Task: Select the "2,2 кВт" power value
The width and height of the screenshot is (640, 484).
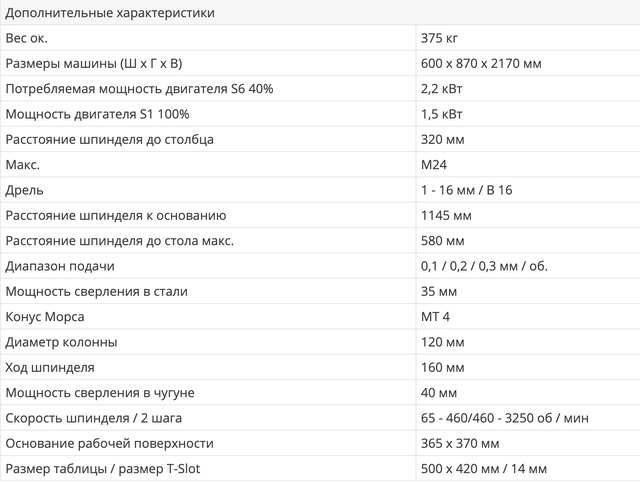Action: [443, 89]
